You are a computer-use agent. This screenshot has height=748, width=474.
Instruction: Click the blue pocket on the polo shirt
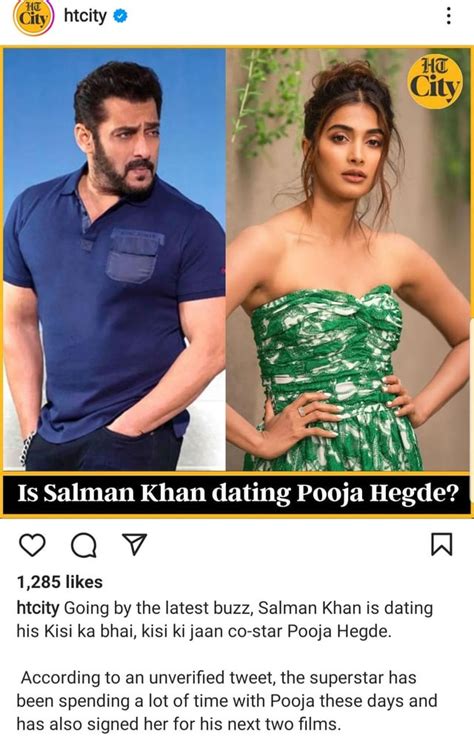pos(135,255)
